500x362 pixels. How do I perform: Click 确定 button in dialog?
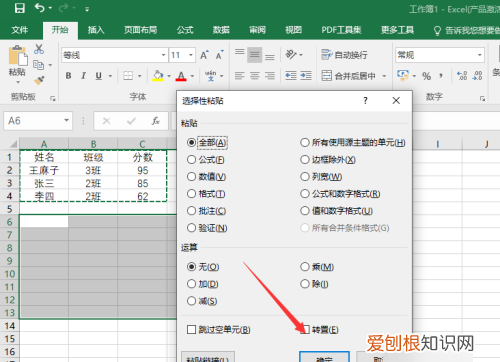(324, 356)
